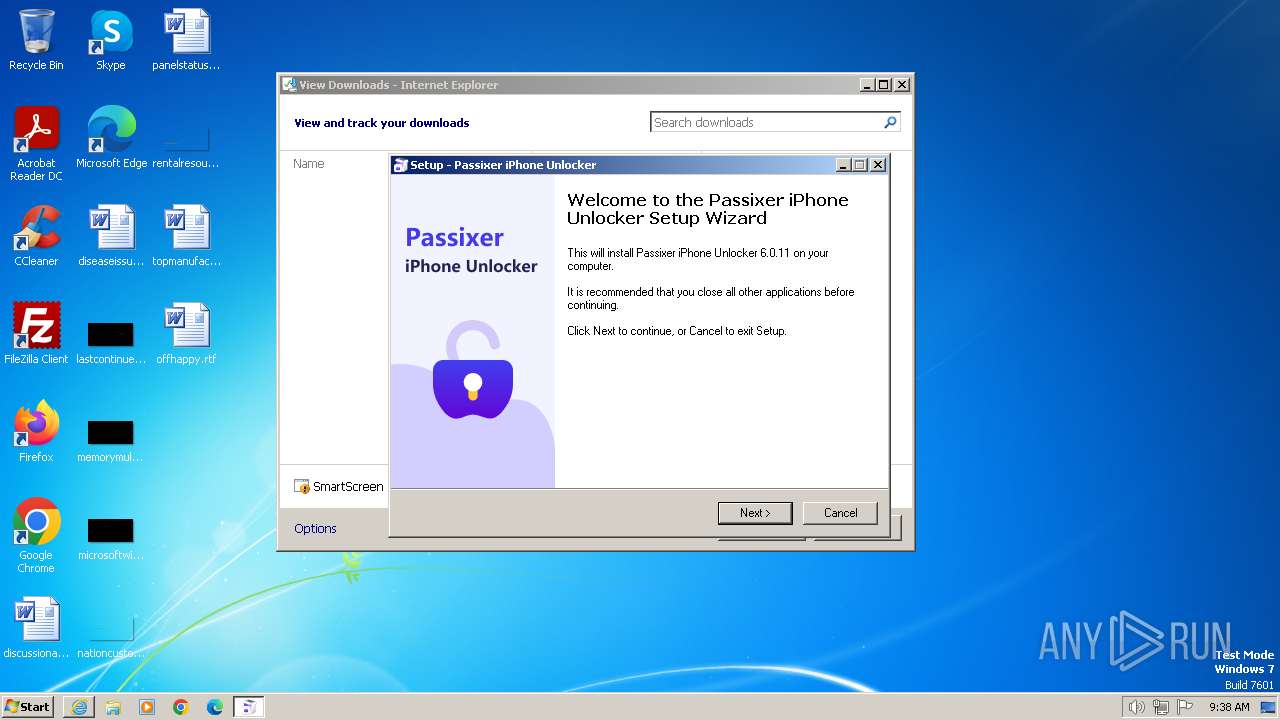Open the Microsoft Edge desktop shortcut
The height and width of the screenshot is (720, 1280).
coord(111,137)
